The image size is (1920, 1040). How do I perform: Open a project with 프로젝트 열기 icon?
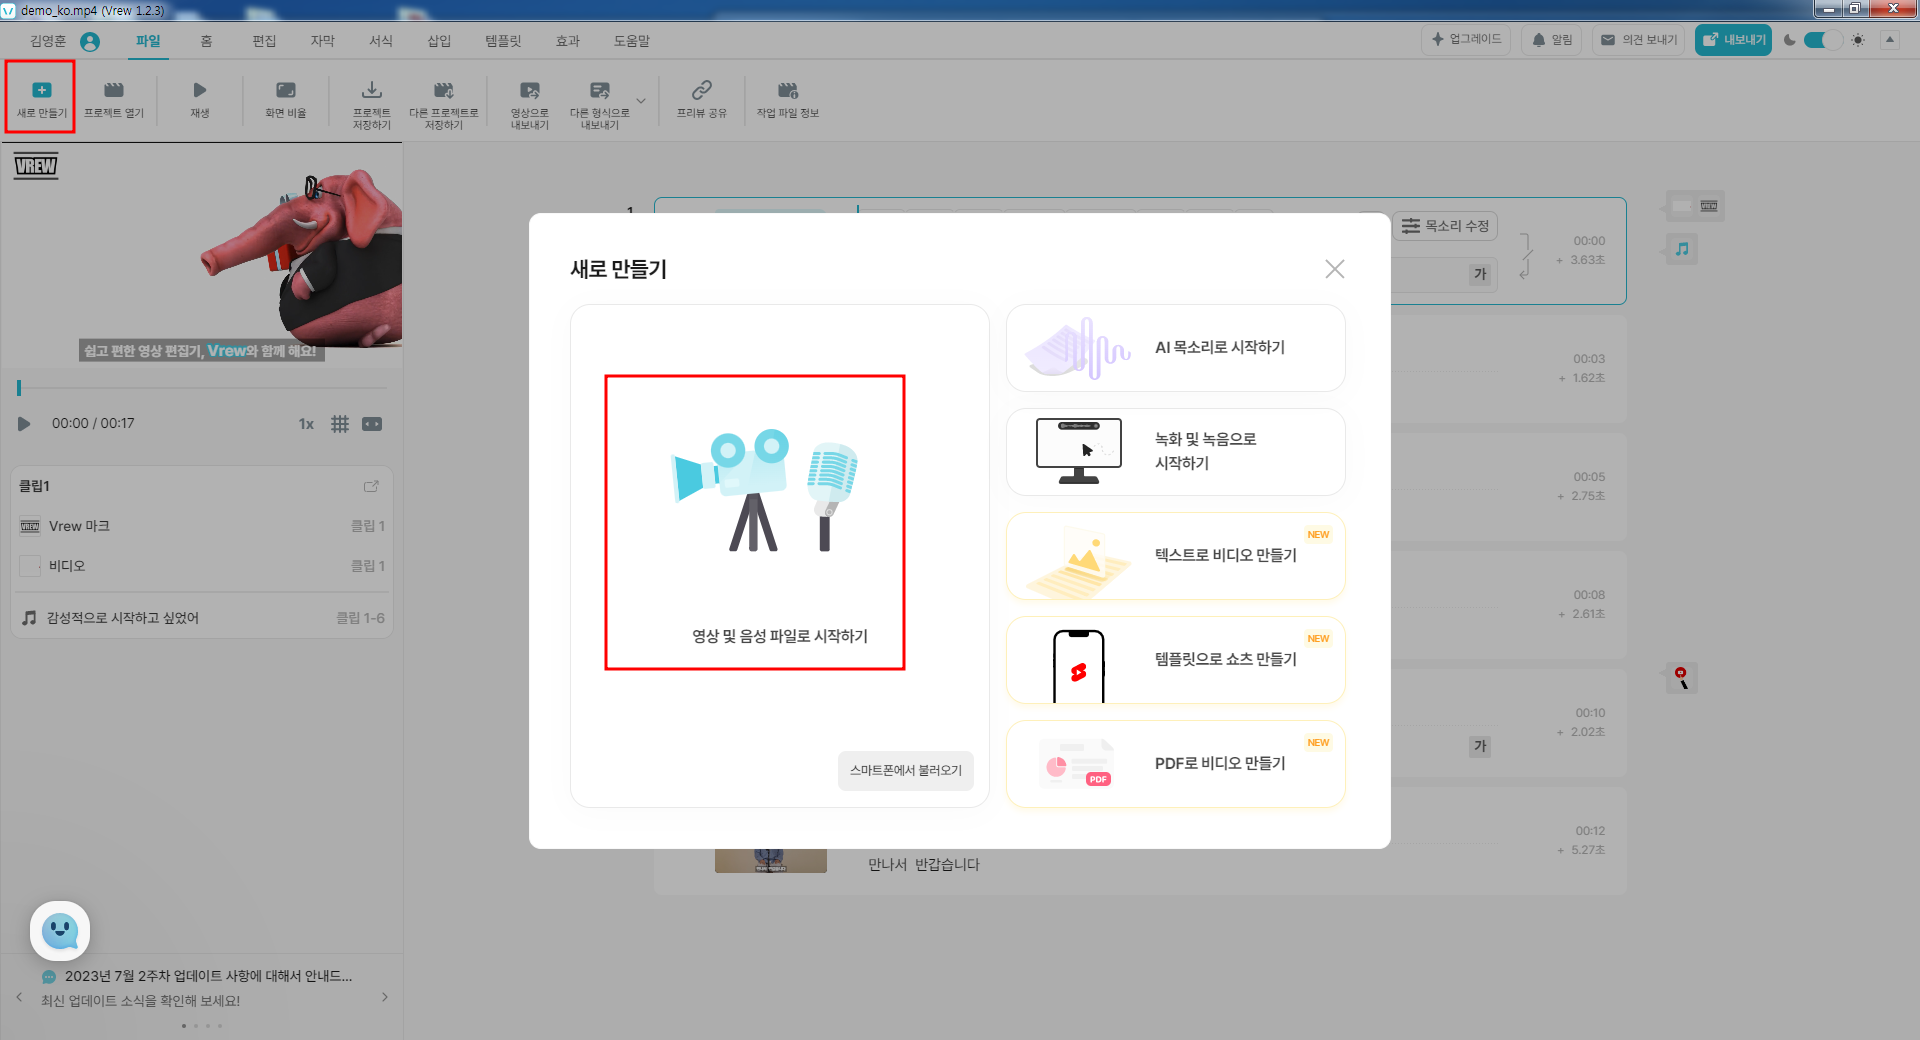[113, 97]
